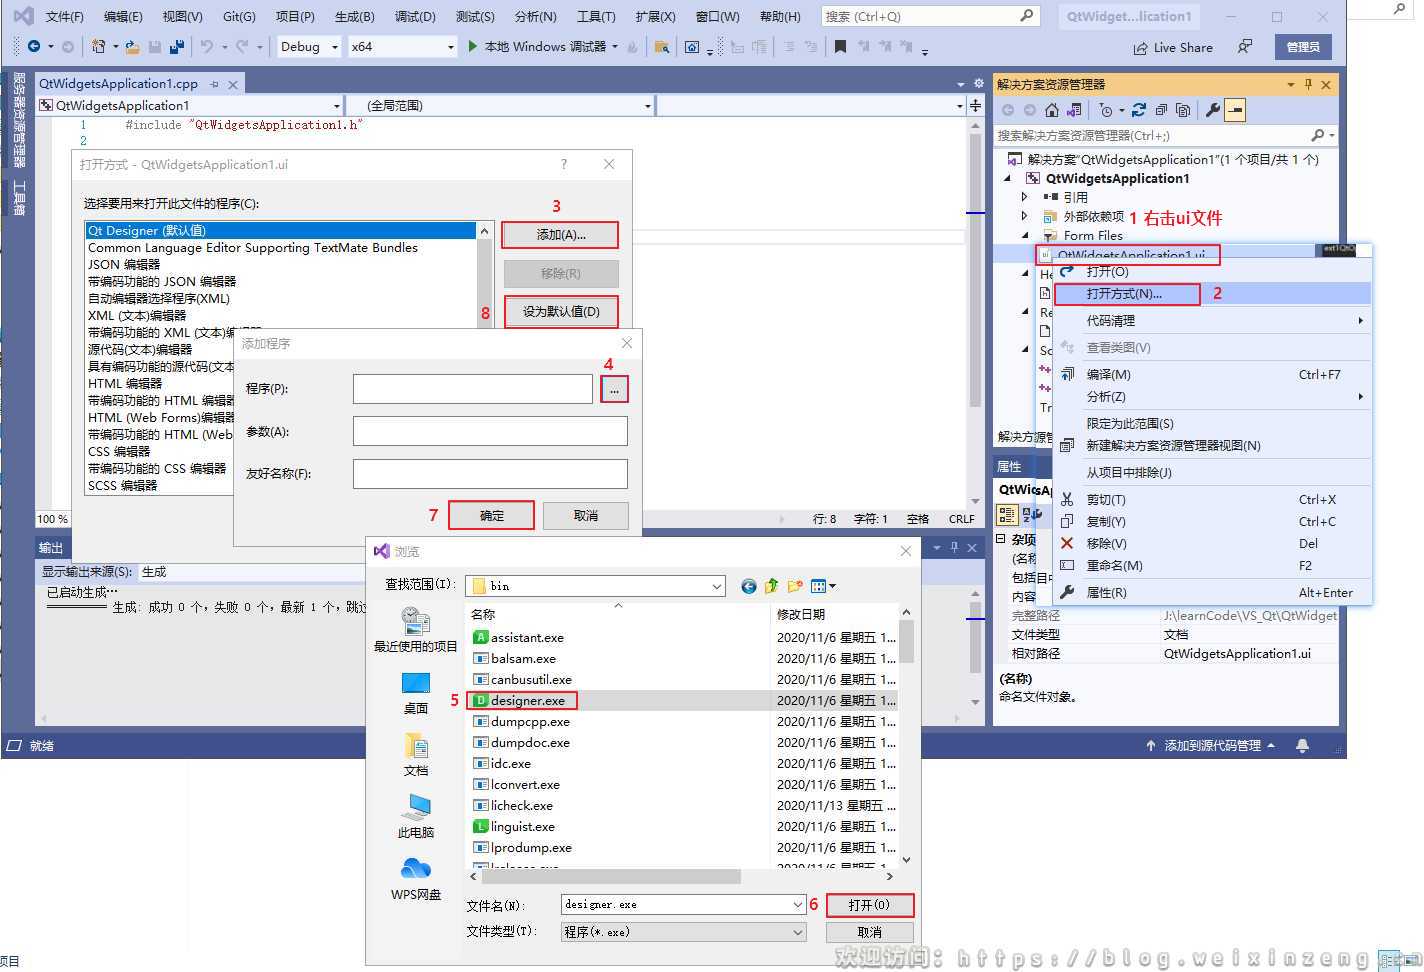The image size is (1424, 972).
Task: Expand the references node in Solution Explorer
Action: (x=1025, y=197)
